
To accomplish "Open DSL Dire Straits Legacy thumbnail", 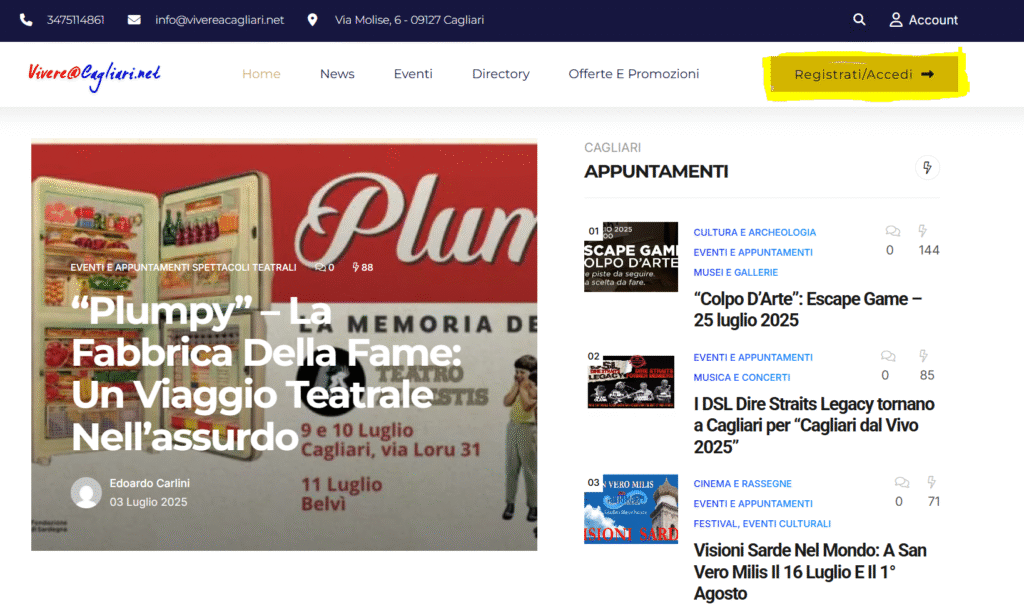I will click(x=631, y=381).
